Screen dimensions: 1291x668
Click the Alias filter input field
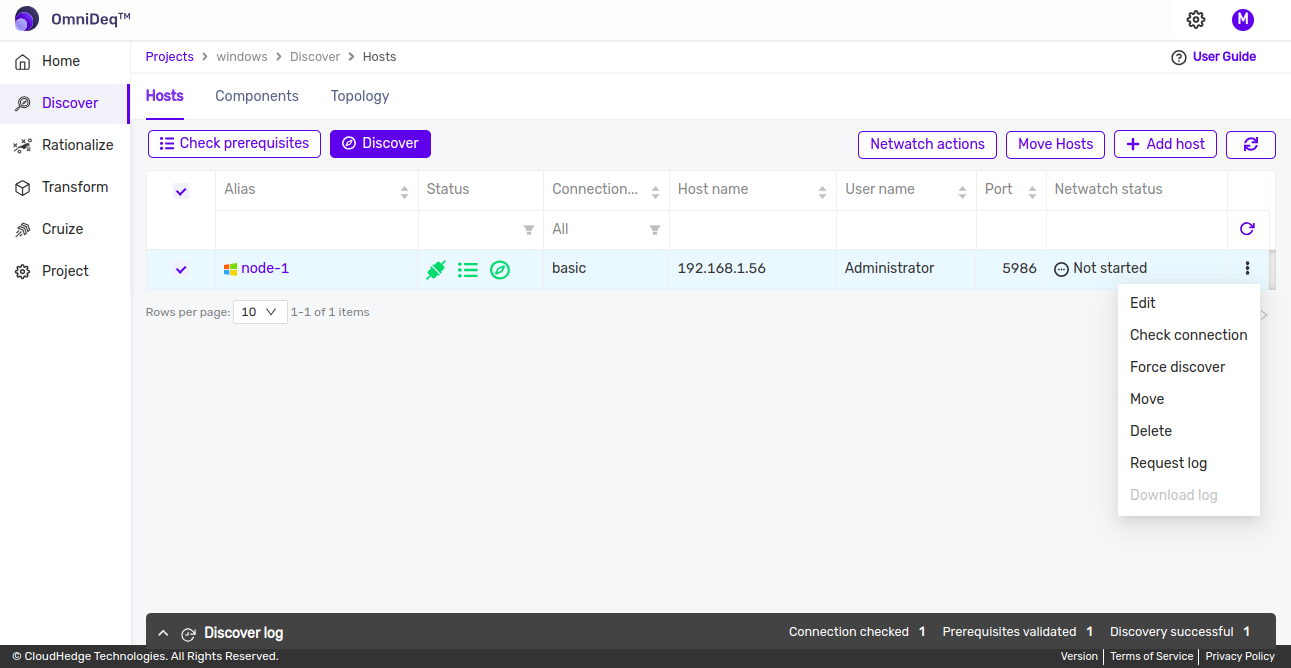(316, 229)
